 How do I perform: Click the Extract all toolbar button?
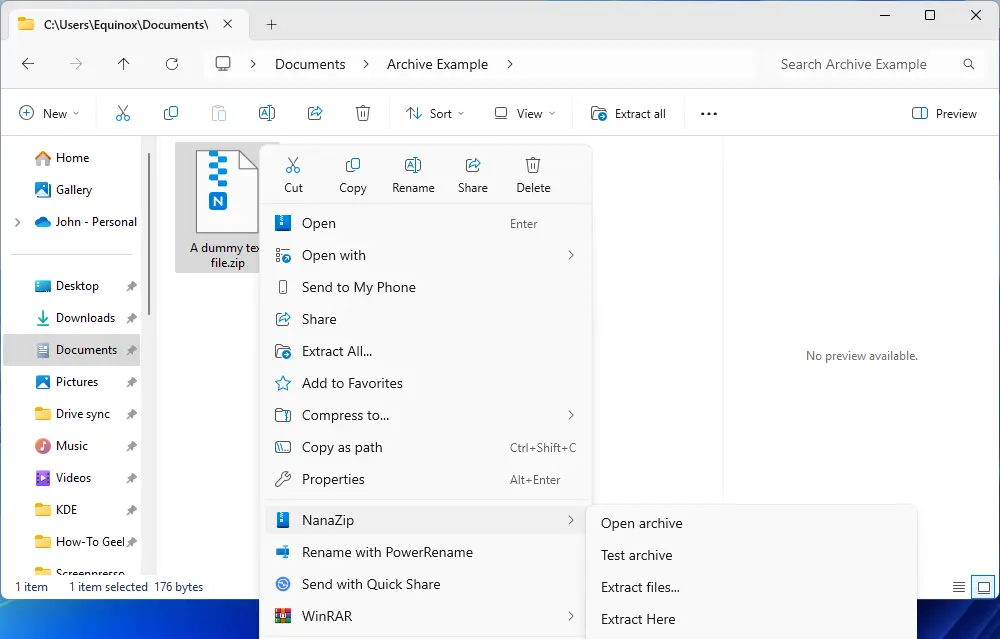click(628, 114)
